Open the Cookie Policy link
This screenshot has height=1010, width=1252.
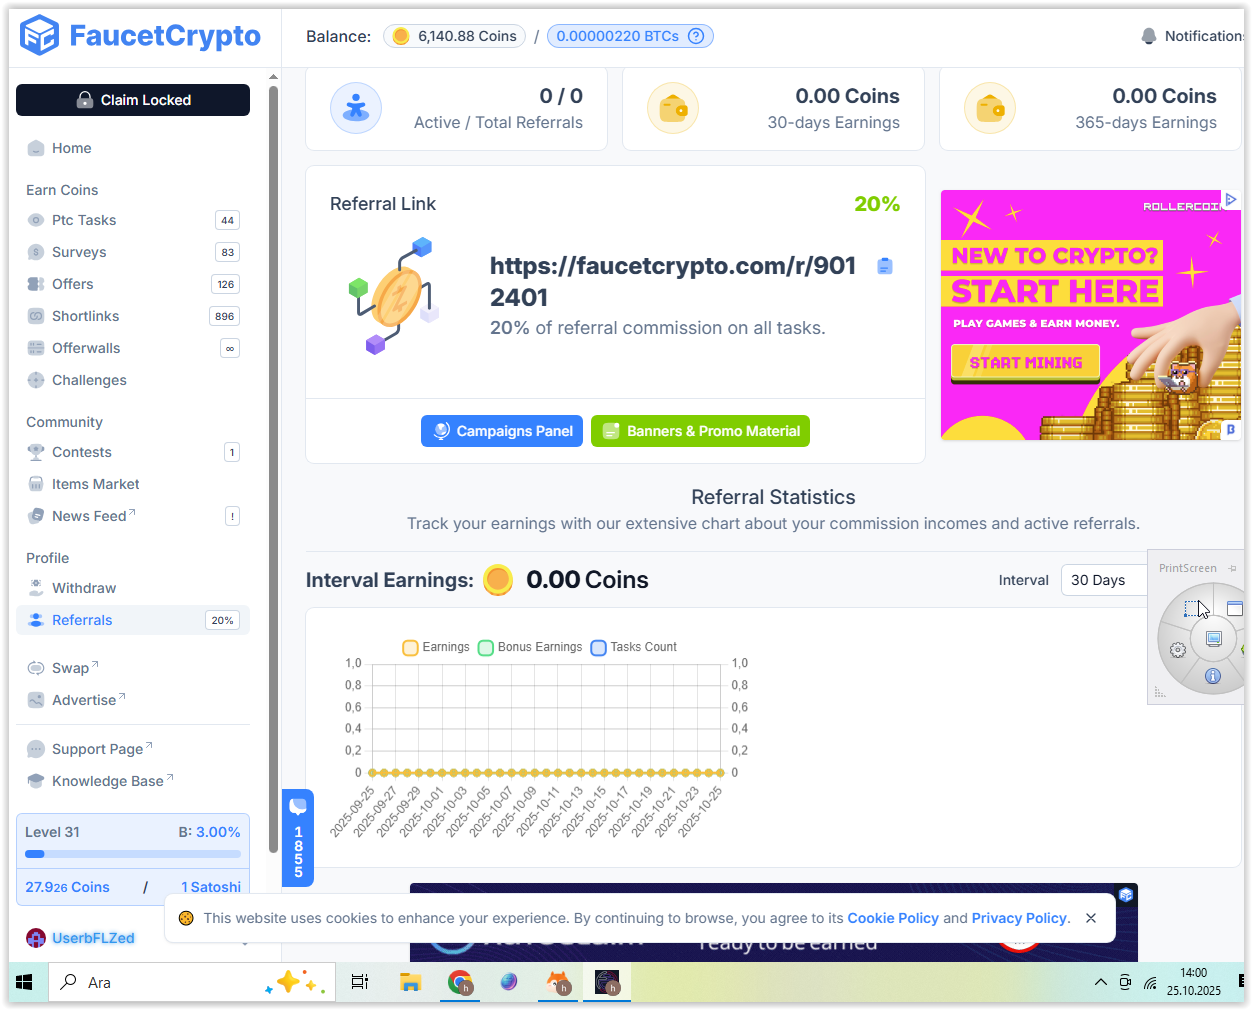click(893, 918)
